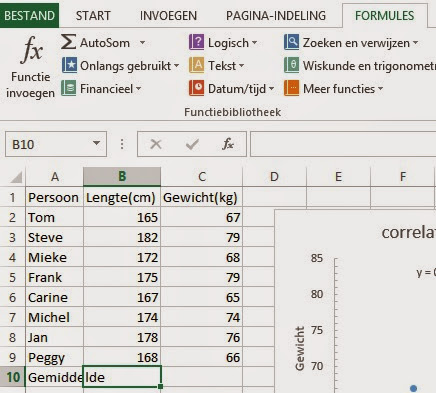Select cell containing Lengte(cm)

[x=122, y=197]
